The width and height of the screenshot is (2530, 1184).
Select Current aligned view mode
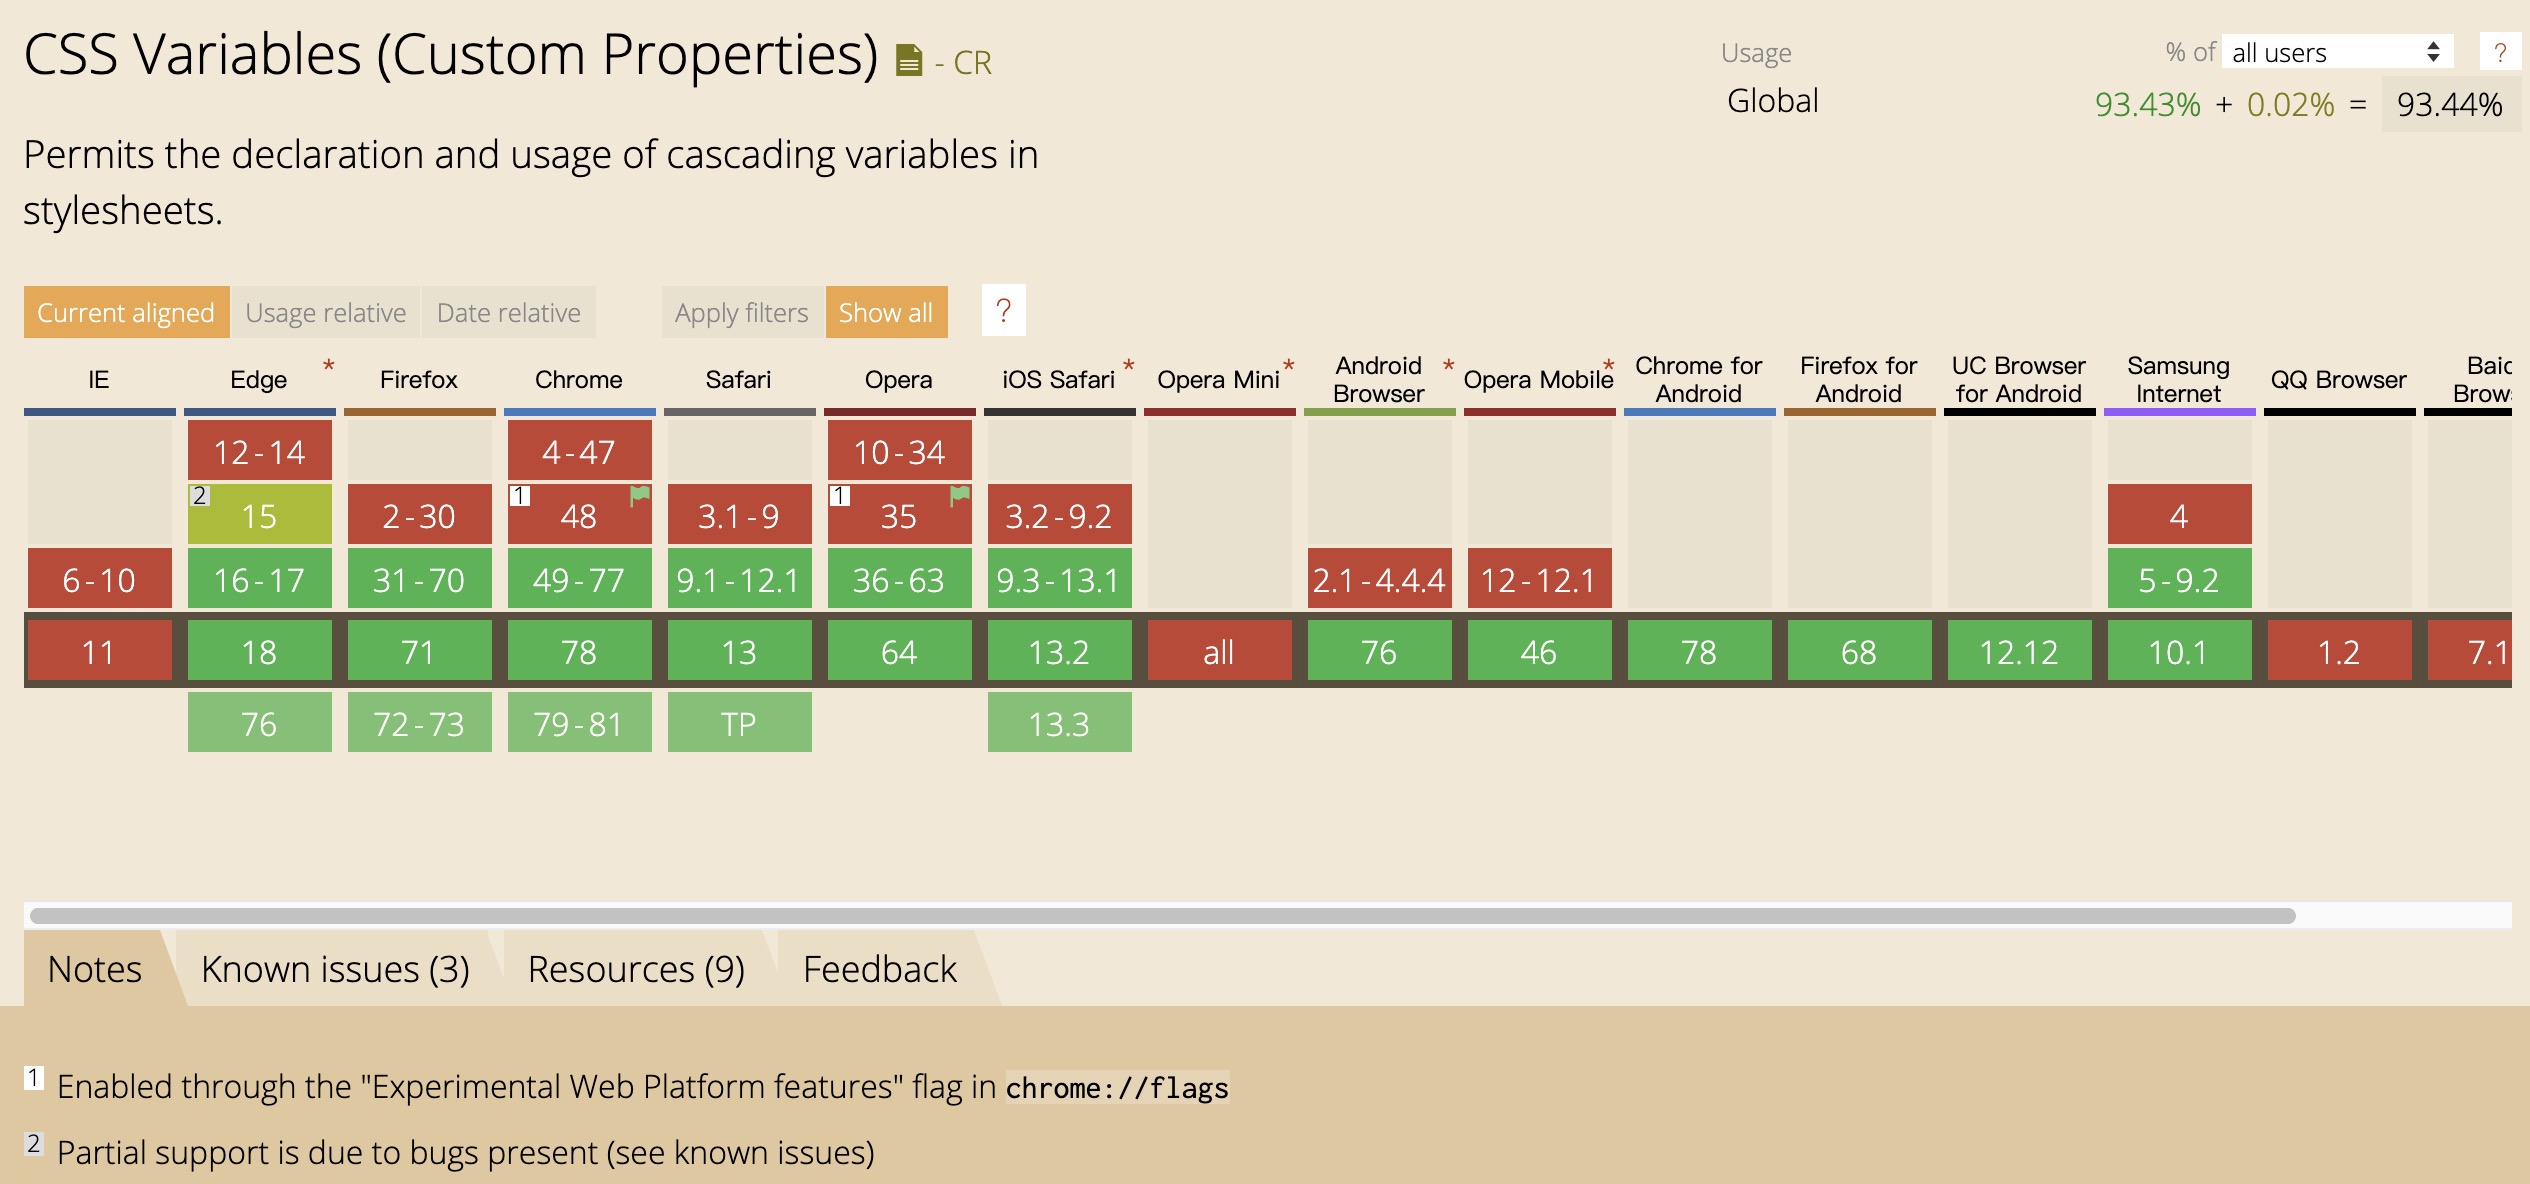(126, 313)
